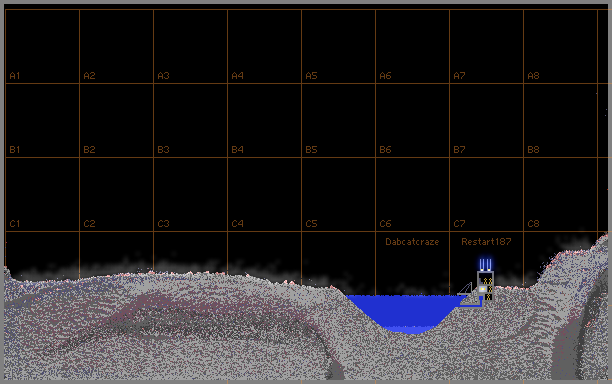This screenshot has height=384, width=612.
Task: Select grid cell labeled B5
Action: (x=338, y=120)
